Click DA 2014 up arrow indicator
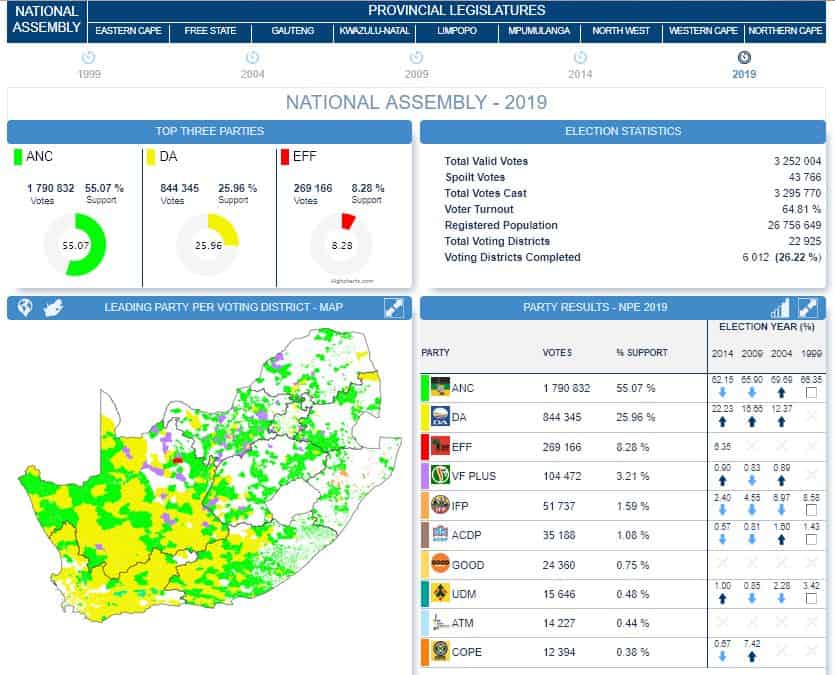 (723, 422)
